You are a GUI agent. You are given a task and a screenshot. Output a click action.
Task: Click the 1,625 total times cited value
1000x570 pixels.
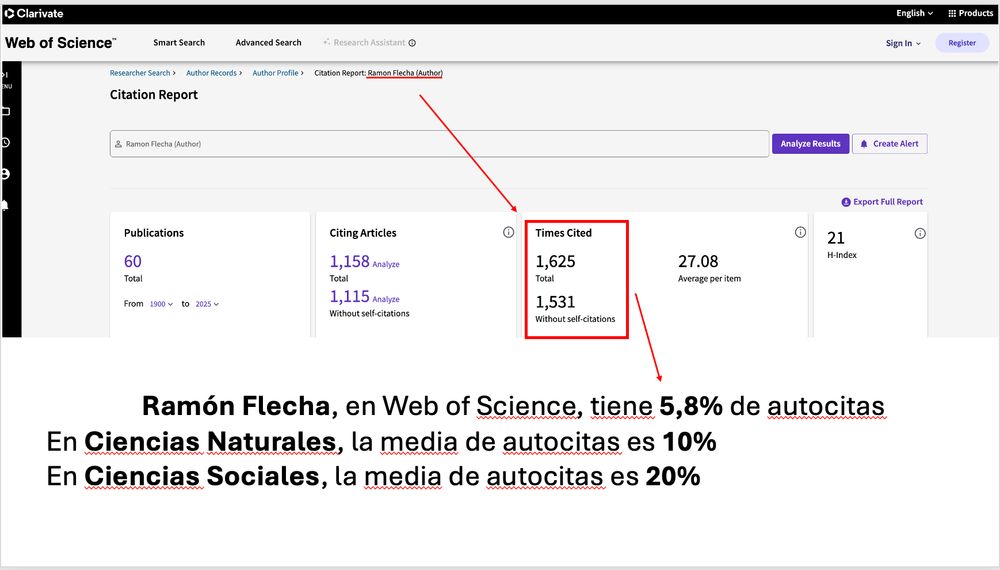555,261
